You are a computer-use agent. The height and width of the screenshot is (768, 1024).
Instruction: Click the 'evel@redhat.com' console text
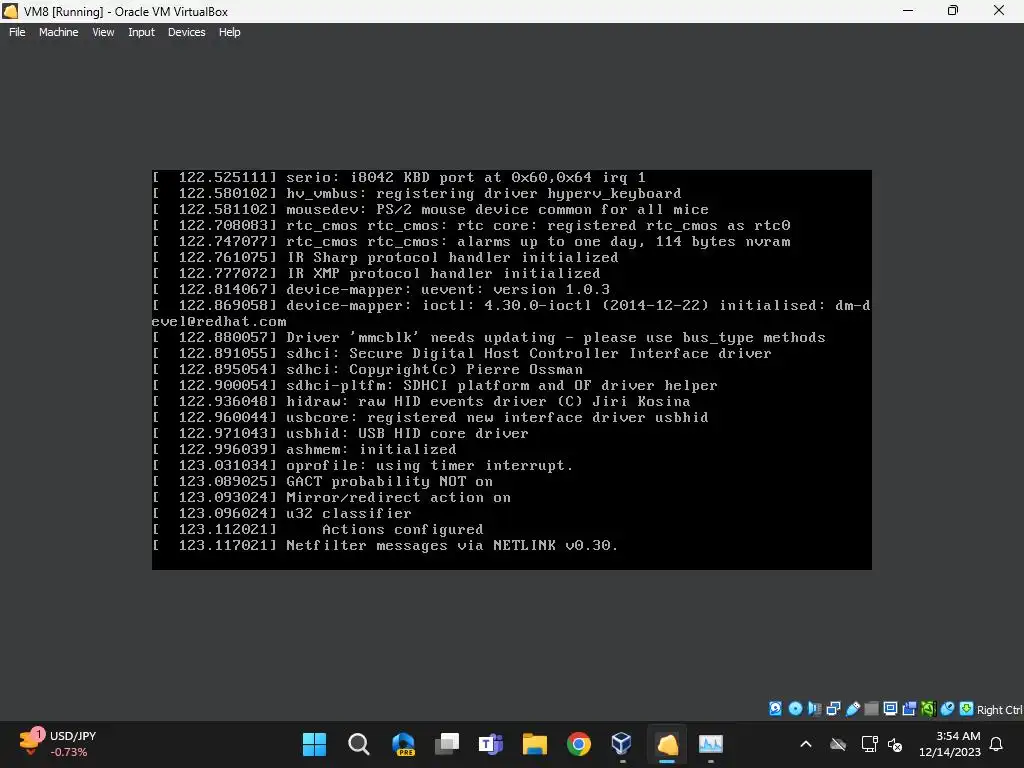click(x=219, y=321)
